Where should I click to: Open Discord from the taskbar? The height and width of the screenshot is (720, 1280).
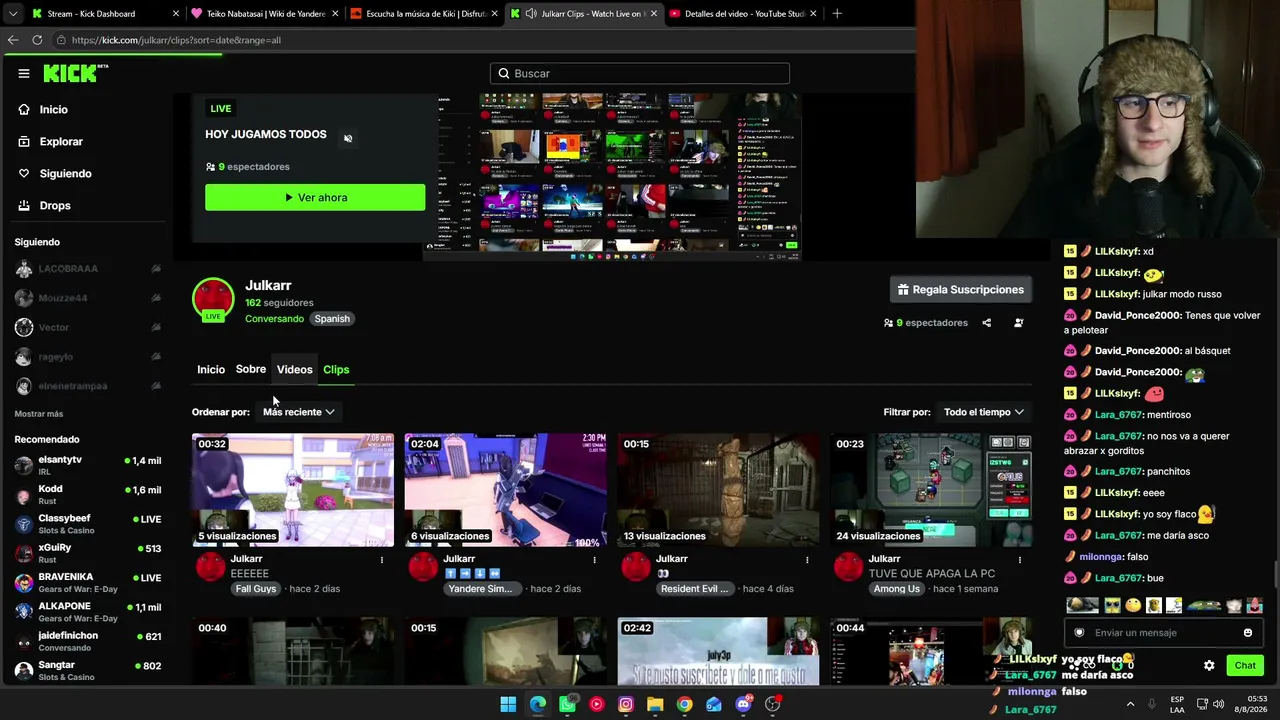click(743, 704)
